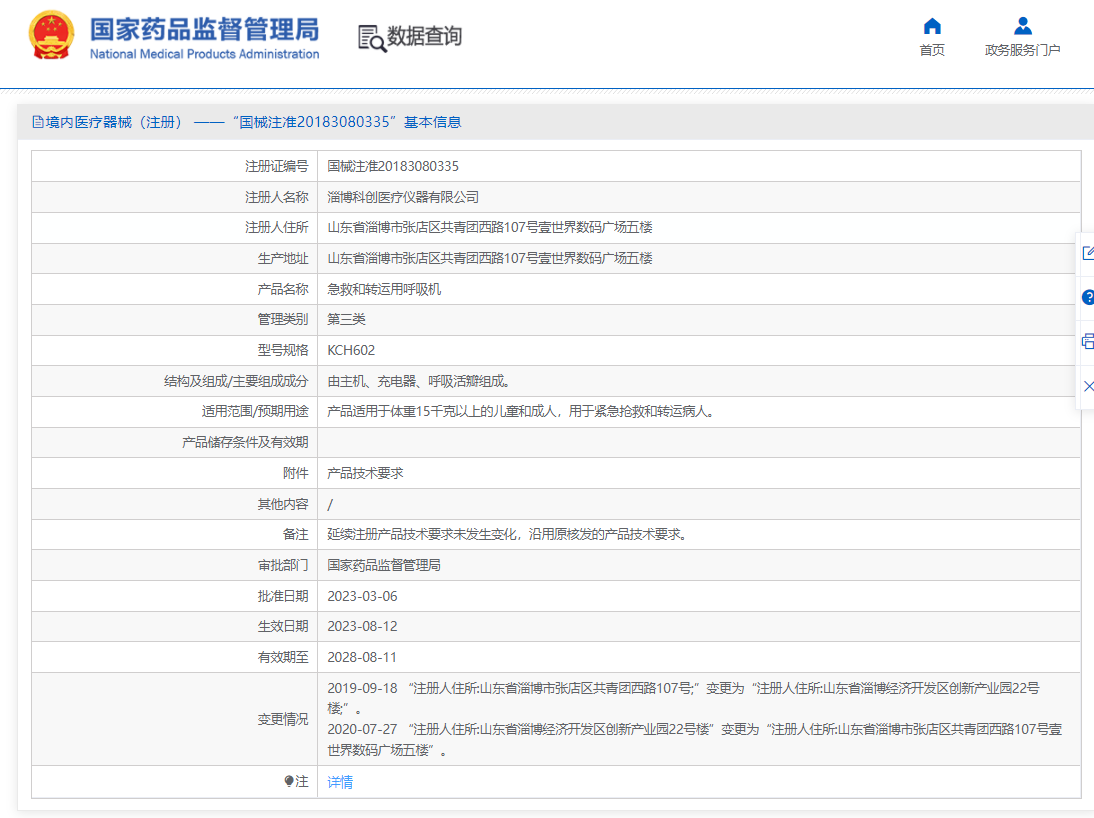
Task: Select 淄博科创医疗仪器有限公司 registrant name
Action: (403, 197)
